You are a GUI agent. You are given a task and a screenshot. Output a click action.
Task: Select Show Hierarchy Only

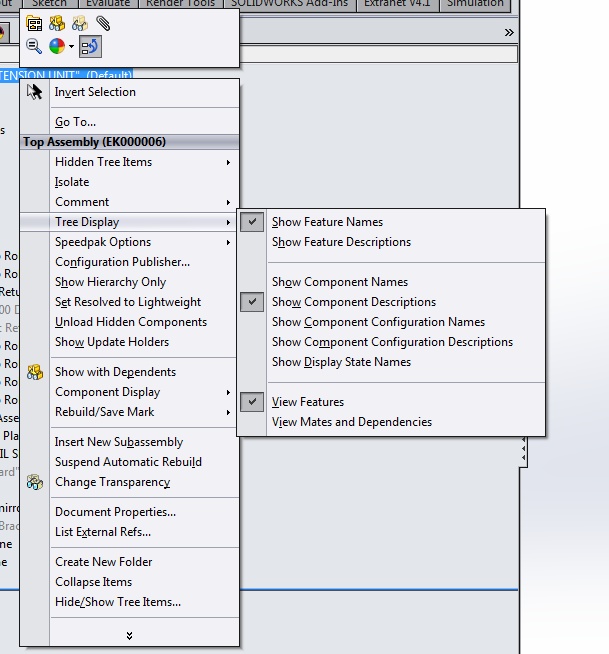click(130, 282)
